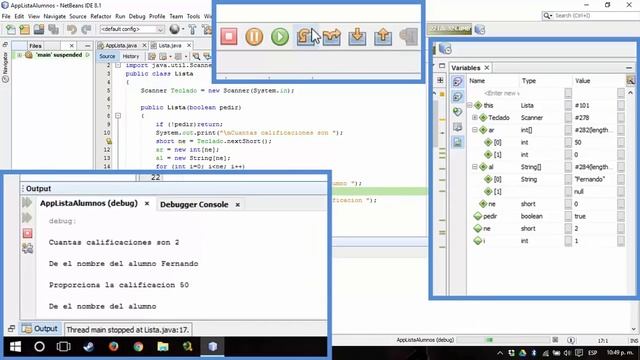Open the default config dropdown
This screenshot has width=640, height=360.
(132, 29)
